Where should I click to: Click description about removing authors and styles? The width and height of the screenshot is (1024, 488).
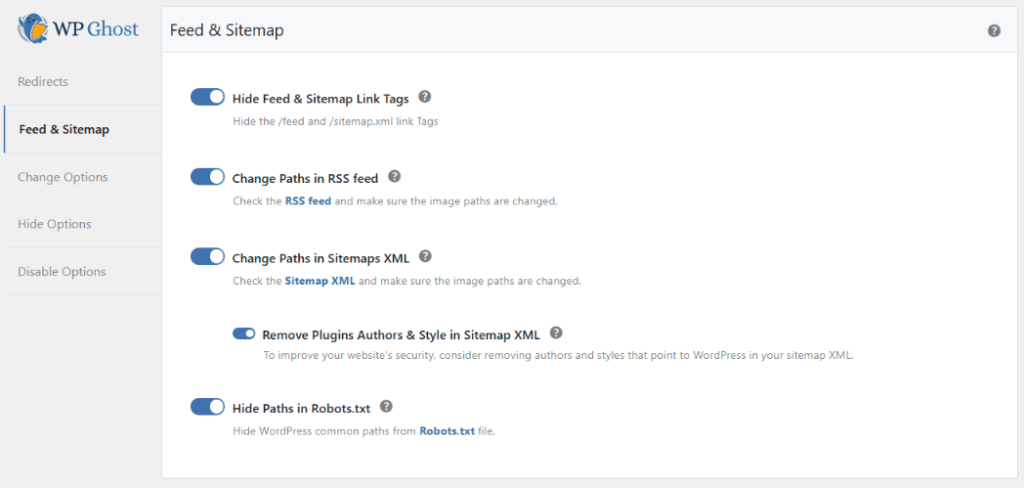click(558, 356)
